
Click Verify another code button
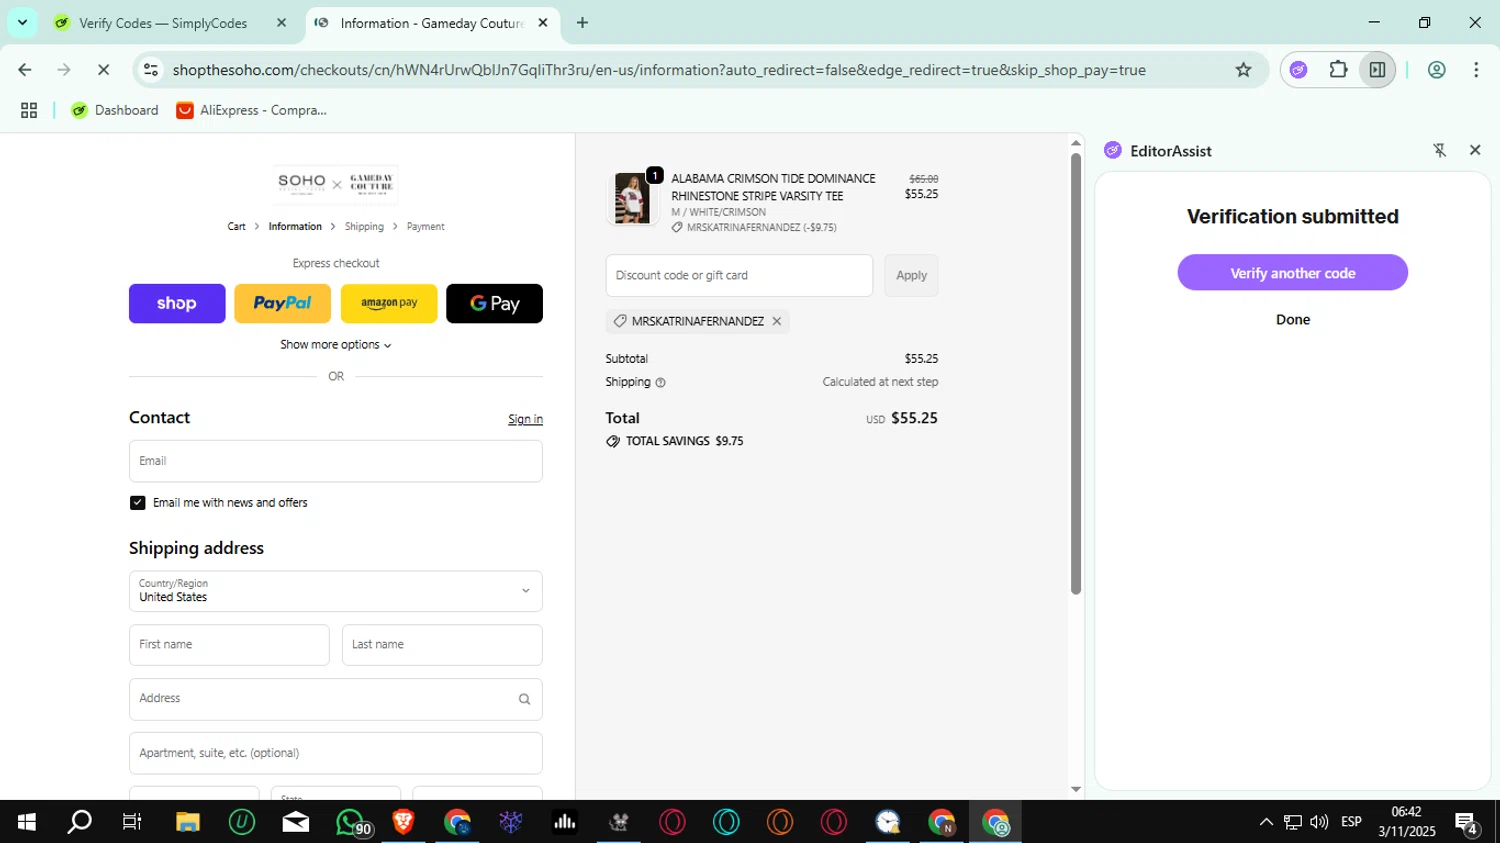tap(1292, 273)
